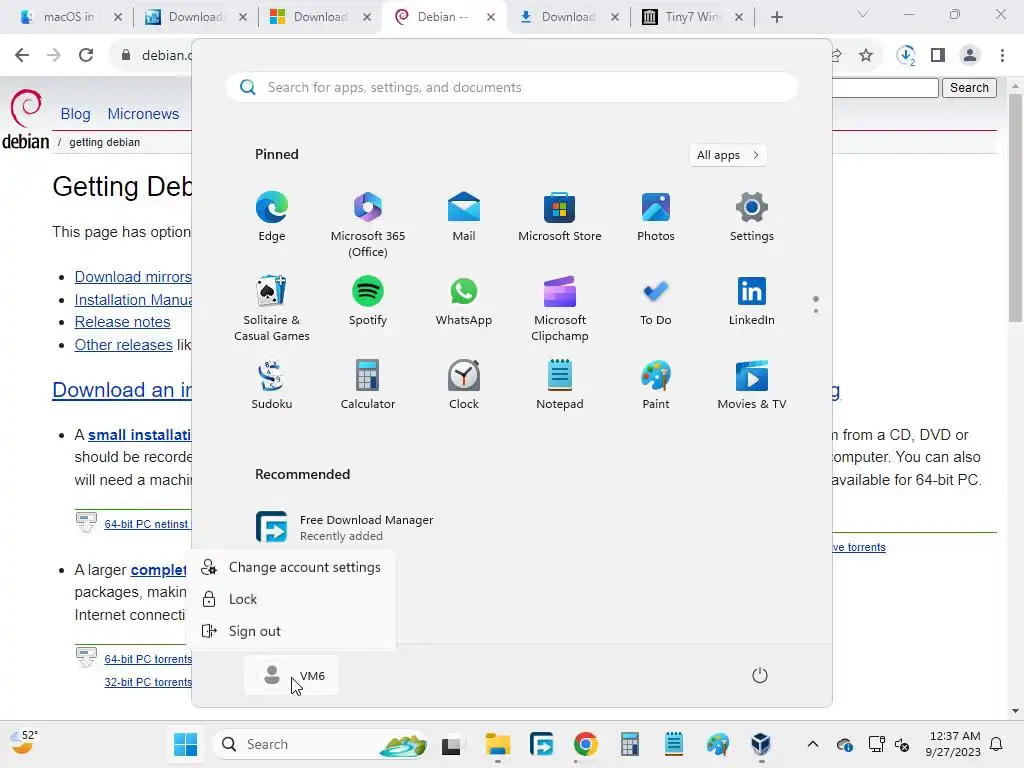Expand the All apps list

[728, 155]
